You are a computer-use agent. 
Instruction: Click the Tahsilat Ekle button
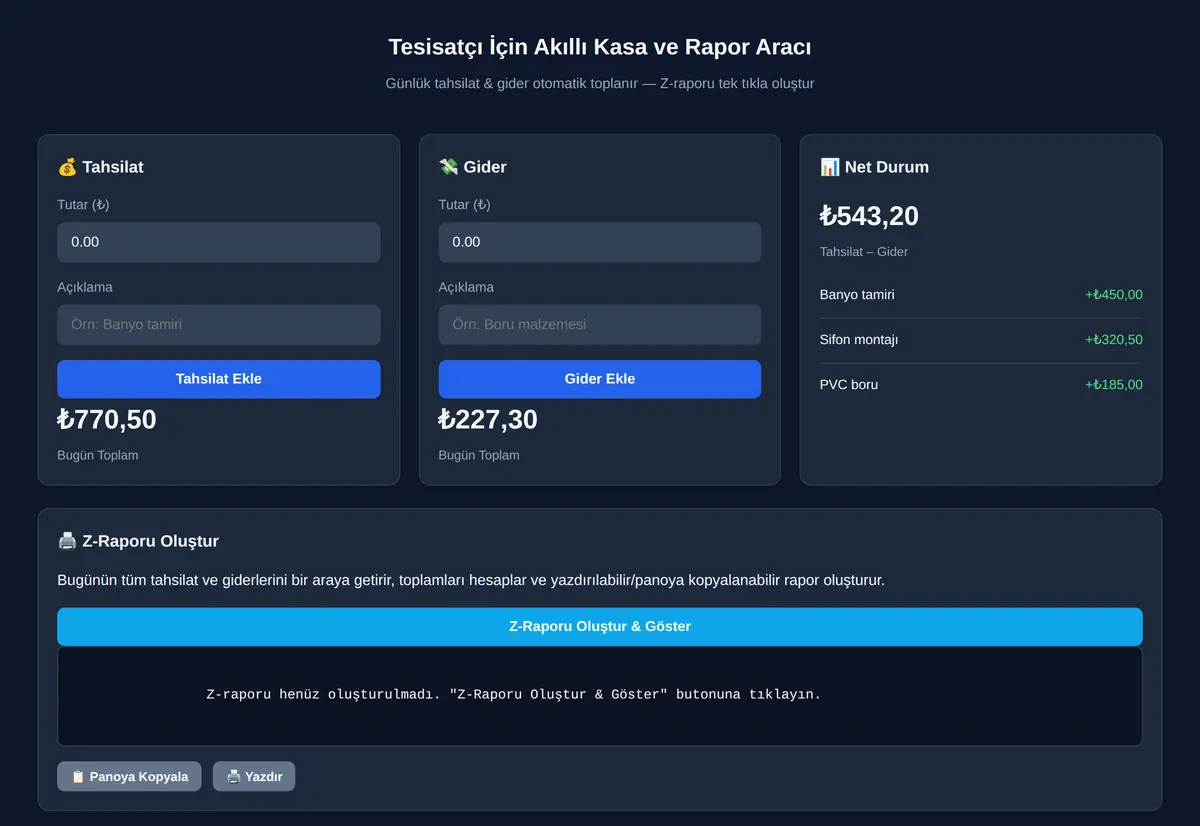[x=218, y=379]
